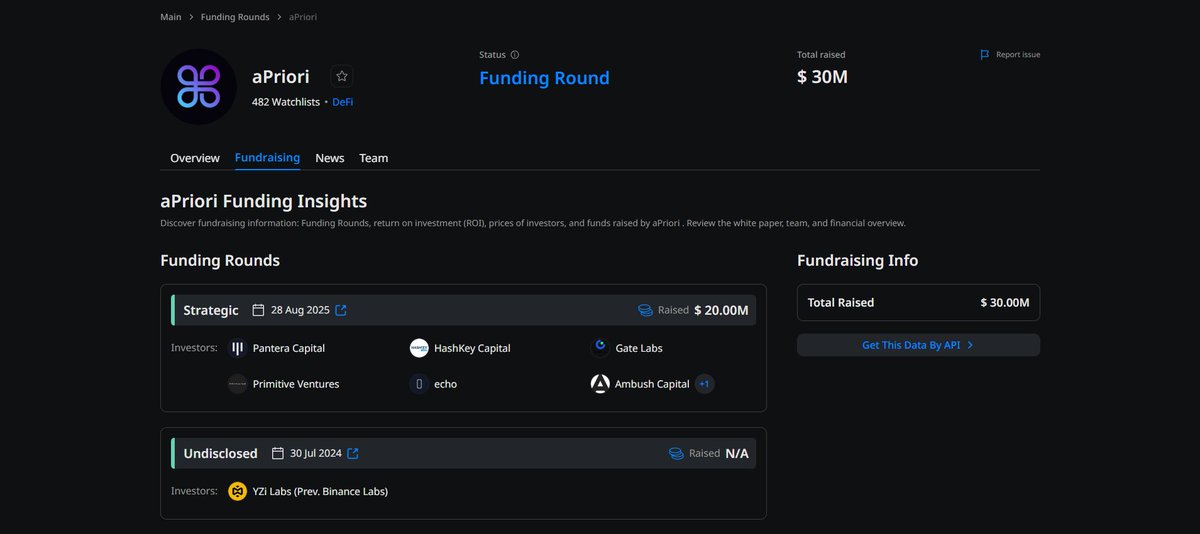Open YZi Labs (Prev. Binance Labs) name
The image size is (1200, 534).
pyautogui.click(x=320, y=491)
